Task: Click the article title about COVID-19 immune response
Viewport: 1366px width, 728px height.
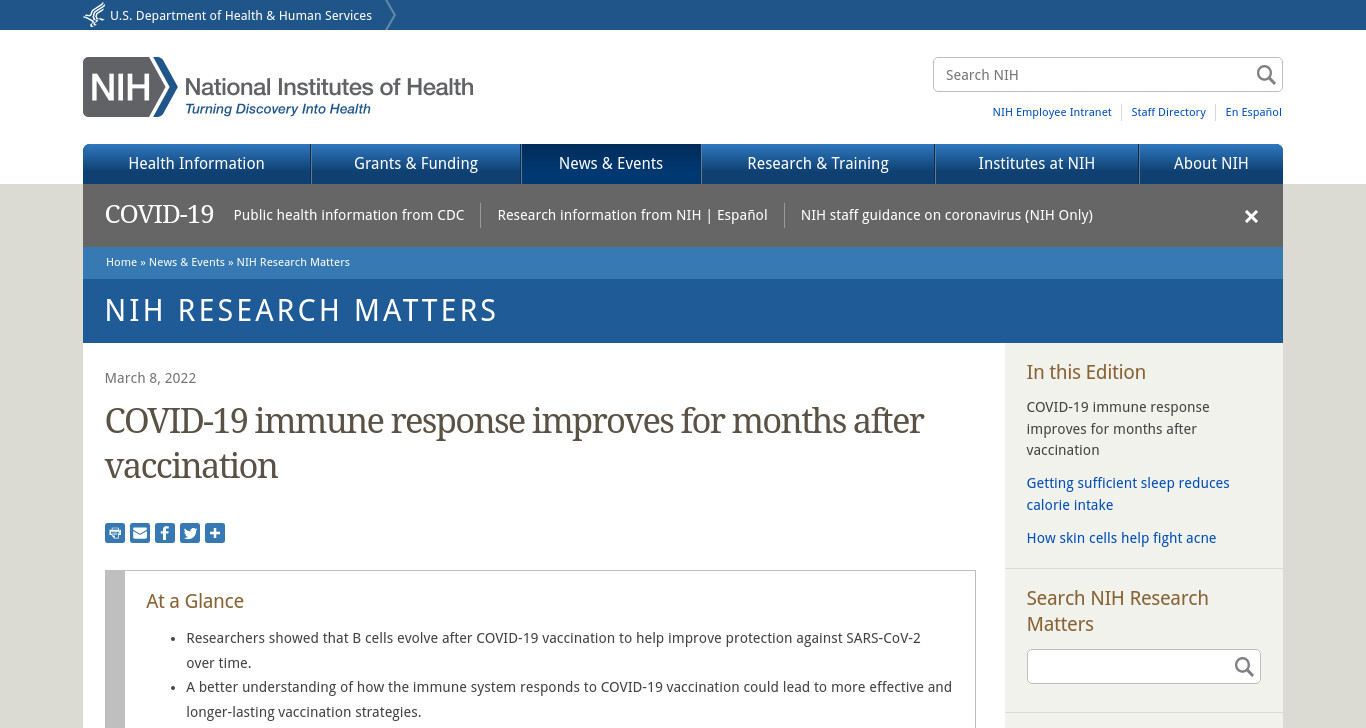Action: (514, 443)
